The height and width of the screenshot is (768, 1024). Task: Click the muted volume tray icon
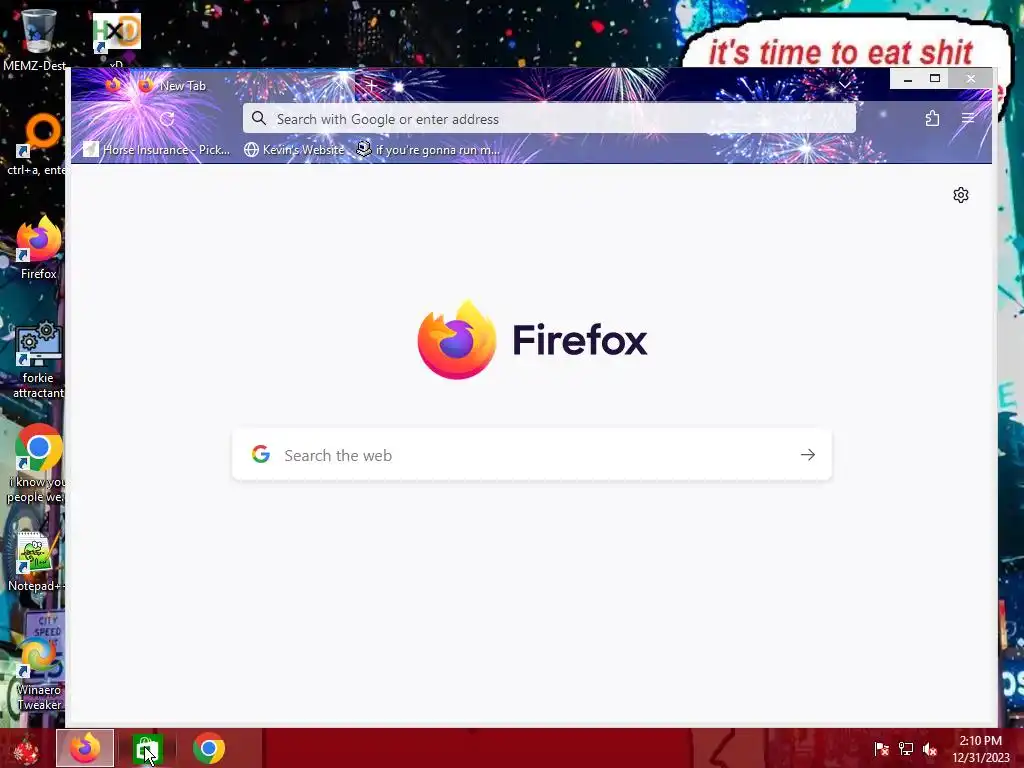[x=930, y=748]
